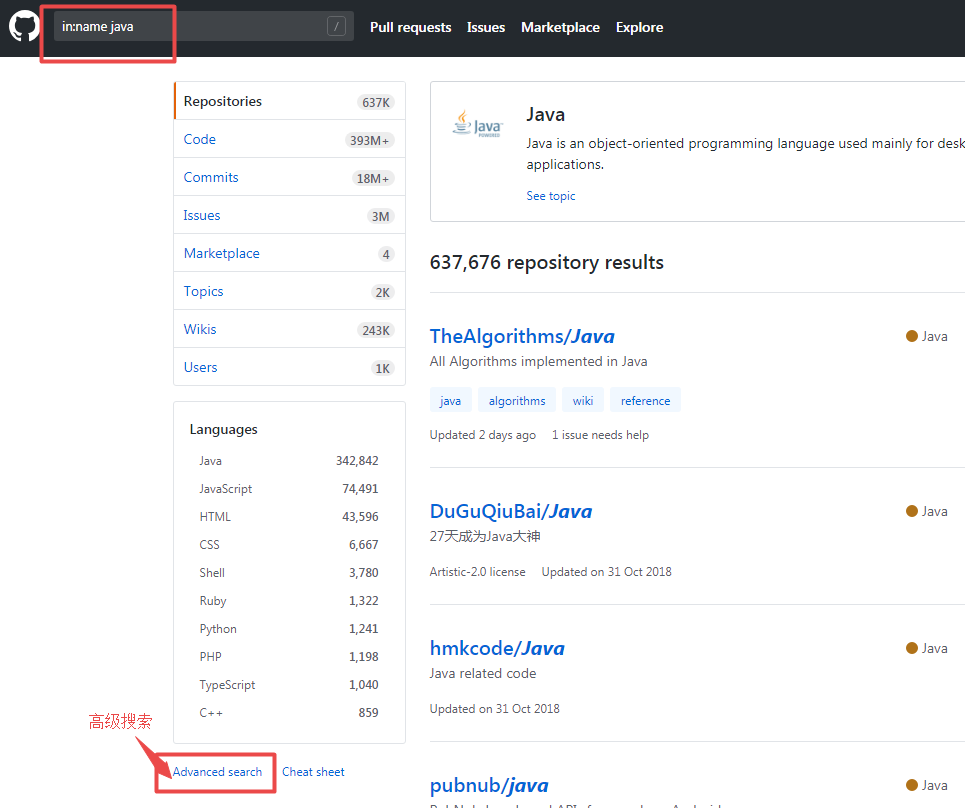This screenshot has width=965, height=808.
Task: Show Issues search results in sidebar
Action: click(x=289, y=215)
